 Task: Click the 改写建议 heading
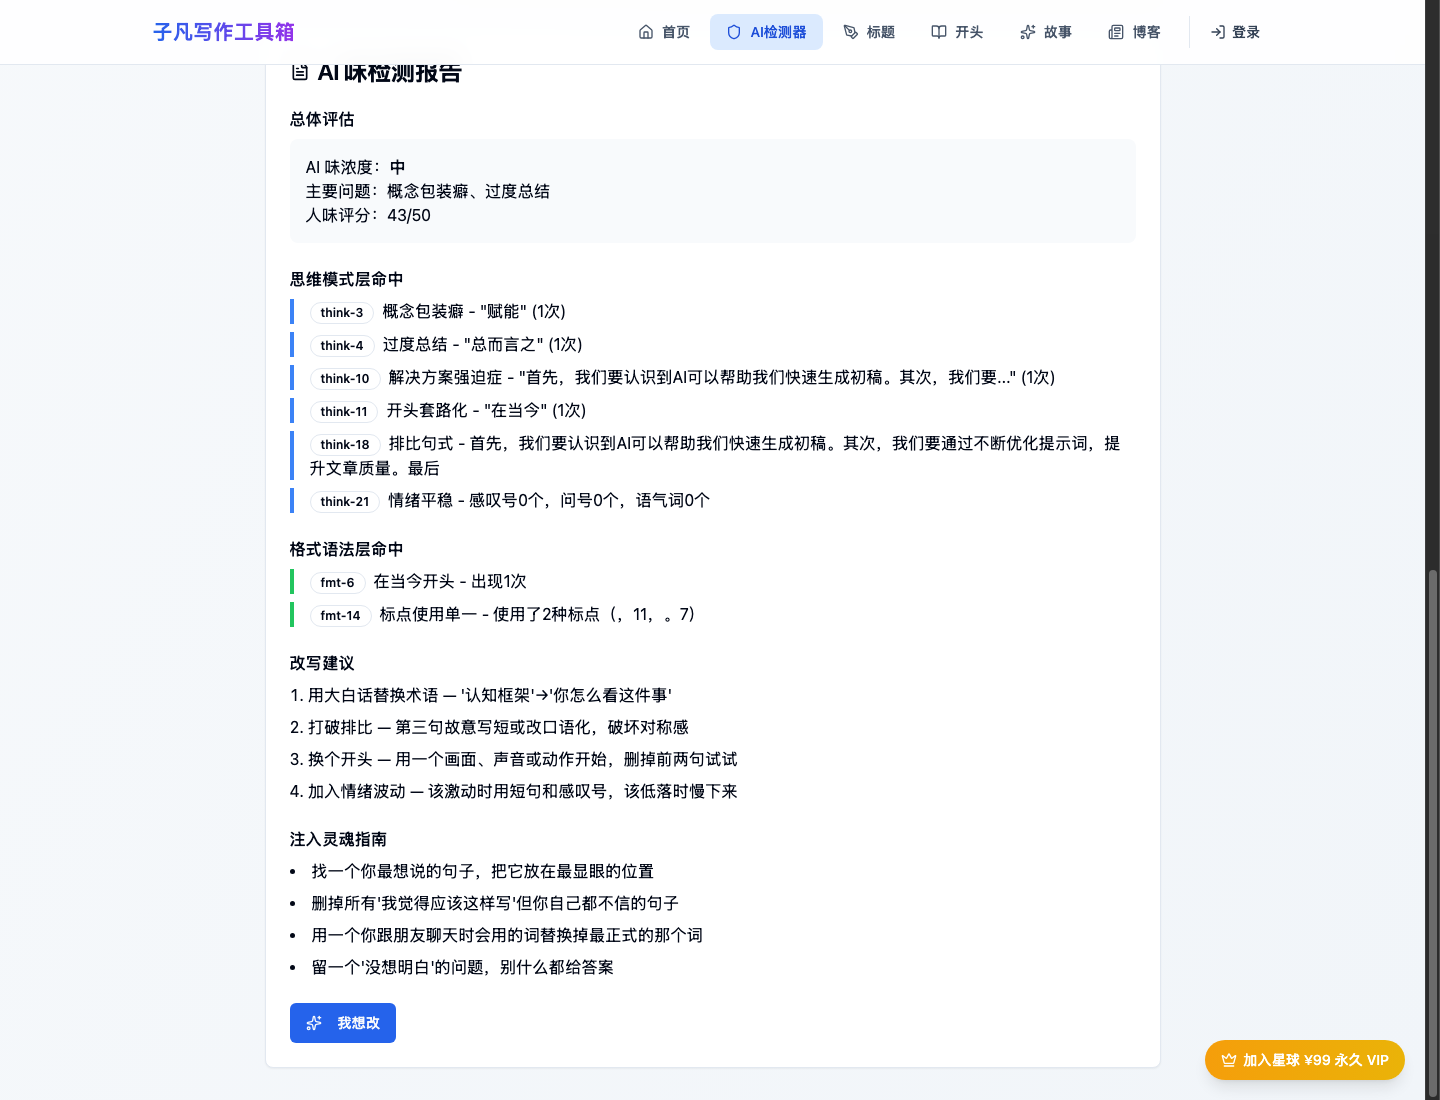tap(322, 663)
